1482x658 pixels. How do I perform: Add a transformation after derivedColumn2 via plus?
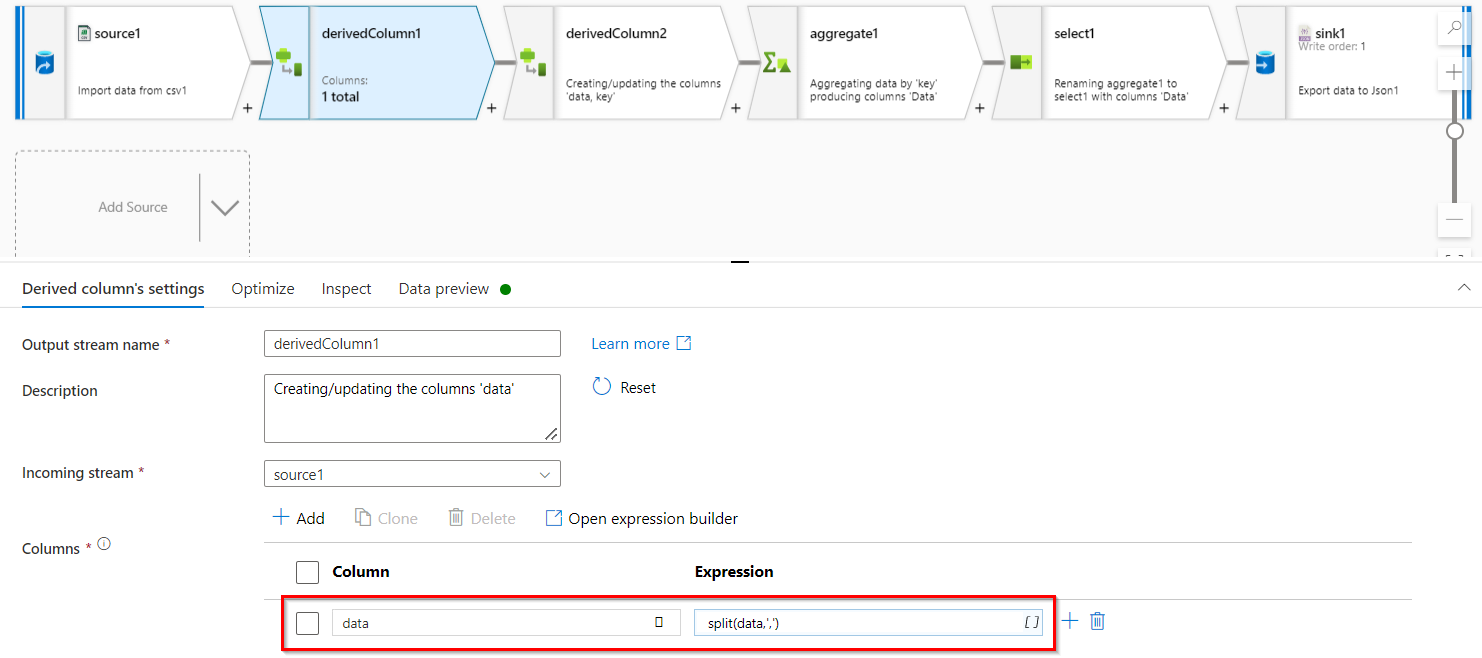[735, 108]
